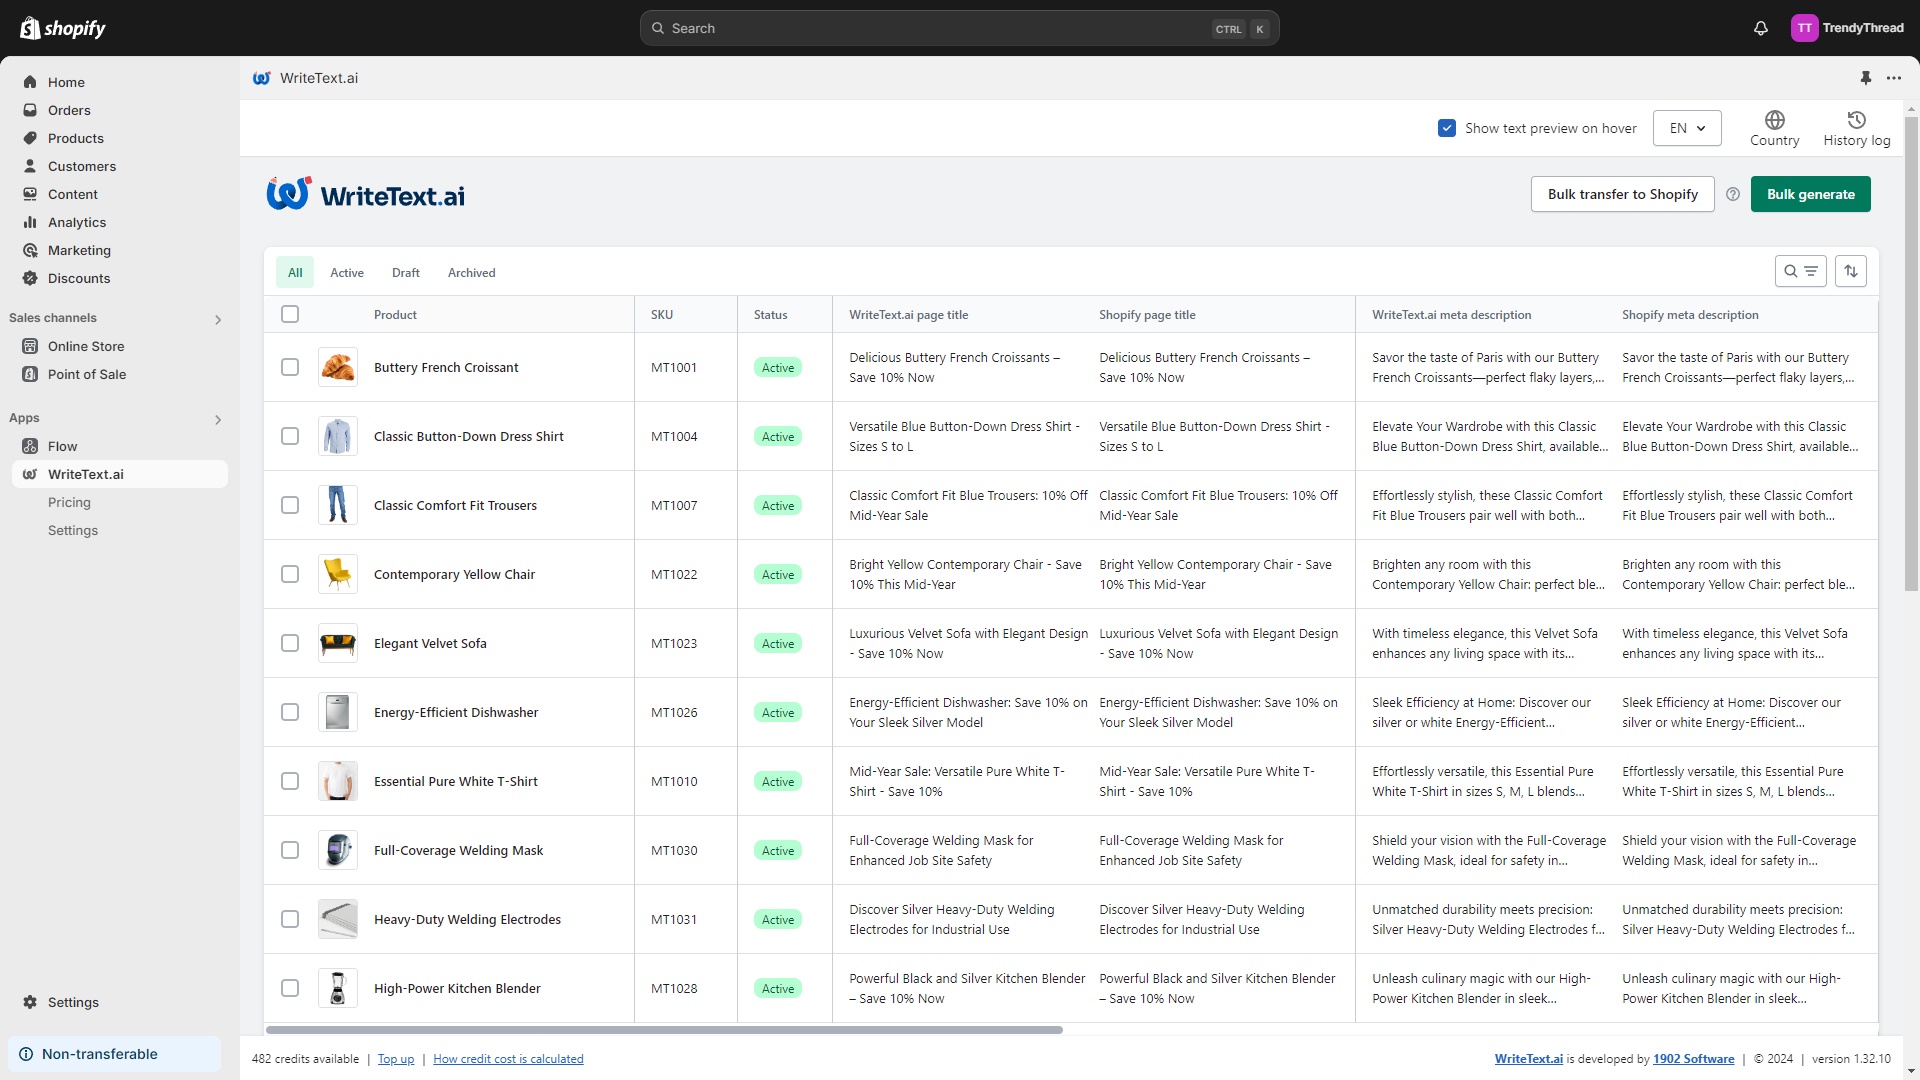Switch to Draft tab

tap(406, 272)
